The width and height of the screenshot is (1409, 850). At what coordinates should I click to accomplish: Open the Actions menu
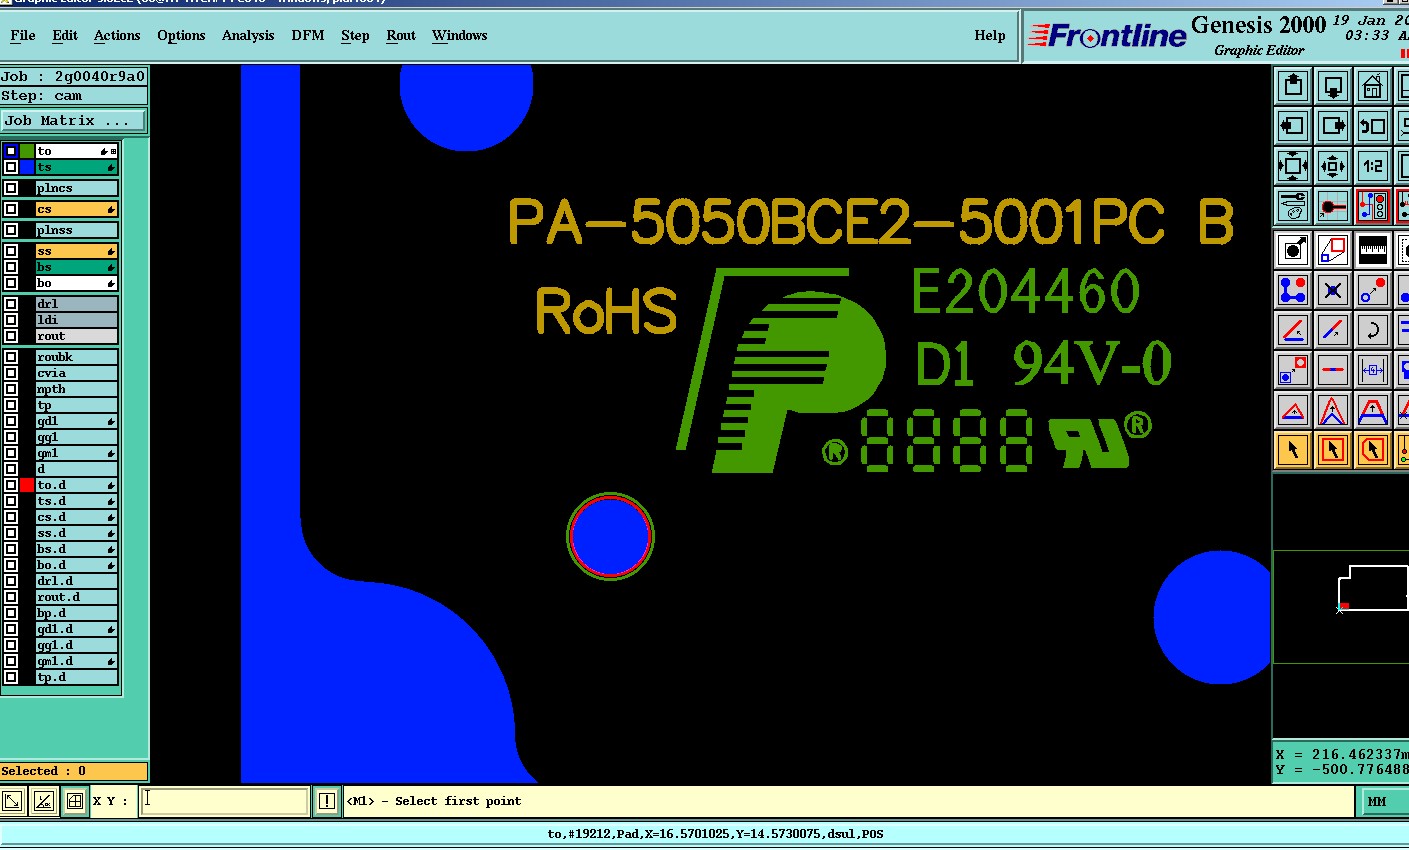117,35
